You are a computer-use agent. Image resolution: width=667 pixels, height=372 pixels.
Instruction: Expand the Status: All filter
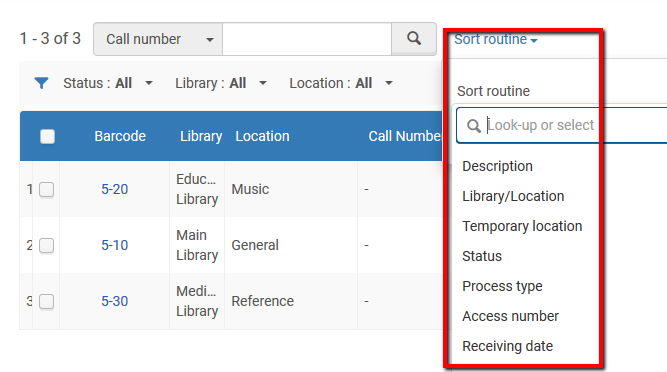[108, 83]
